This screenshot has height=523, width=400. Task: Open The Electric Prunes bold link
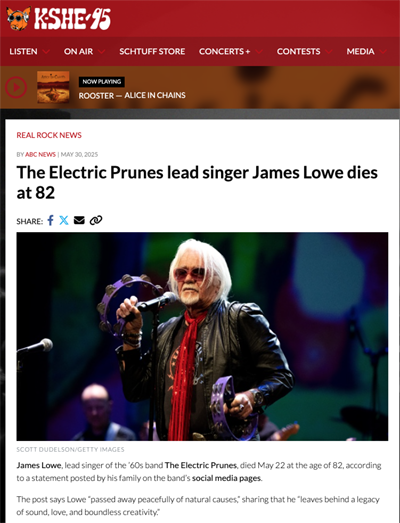pyautogui.click(x=201, y=465)
